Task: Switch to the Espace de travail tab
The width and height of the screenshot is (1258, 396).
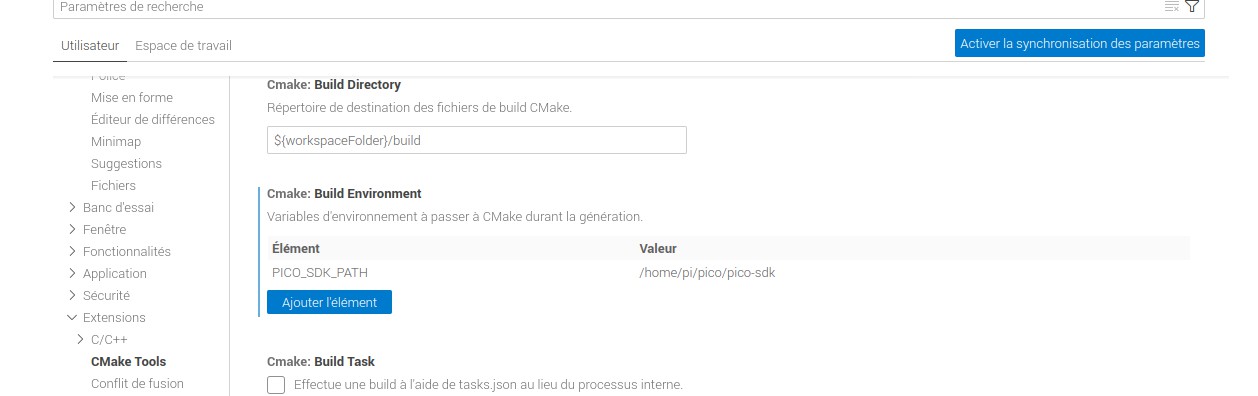Action: 183,45
